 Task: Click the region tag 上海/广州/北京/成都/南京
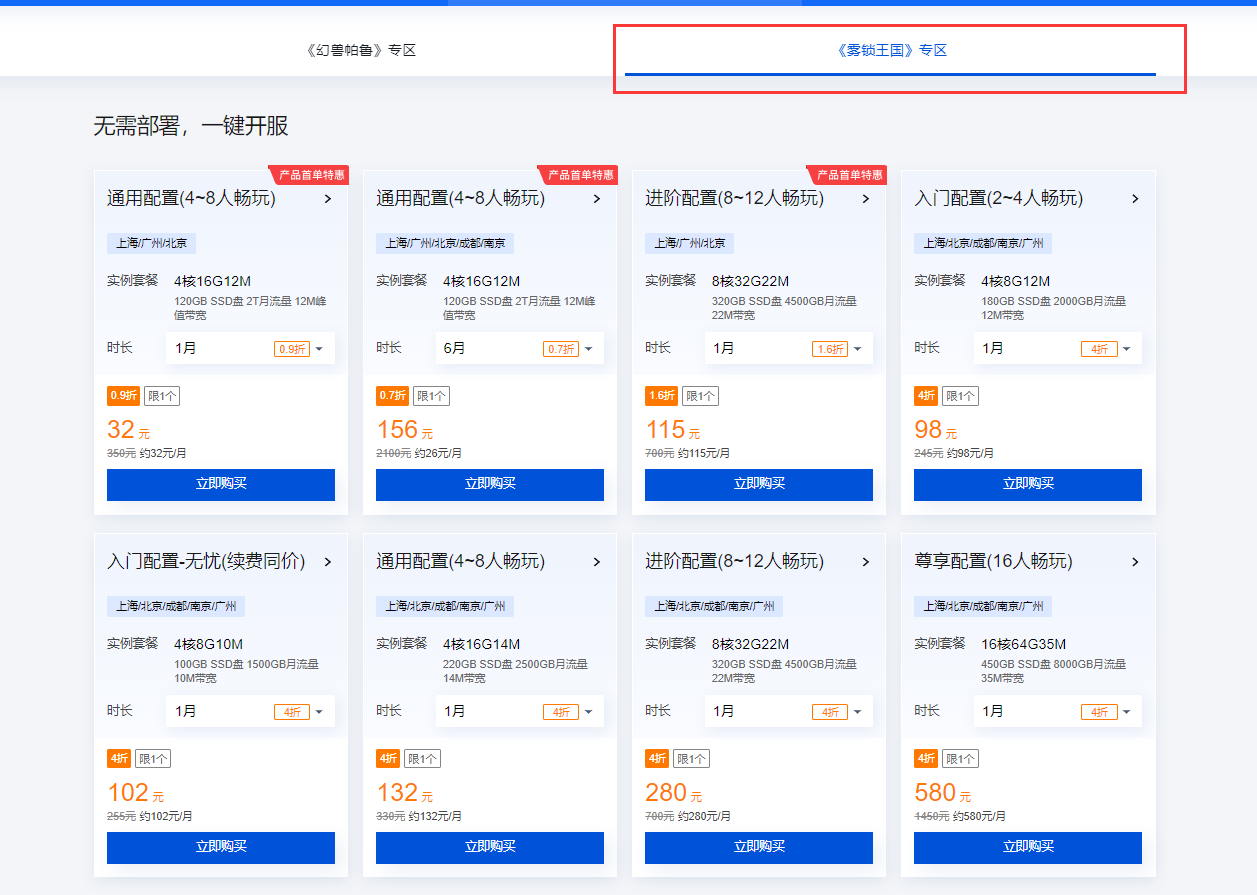pyautogui.click(x=445, y=243)
